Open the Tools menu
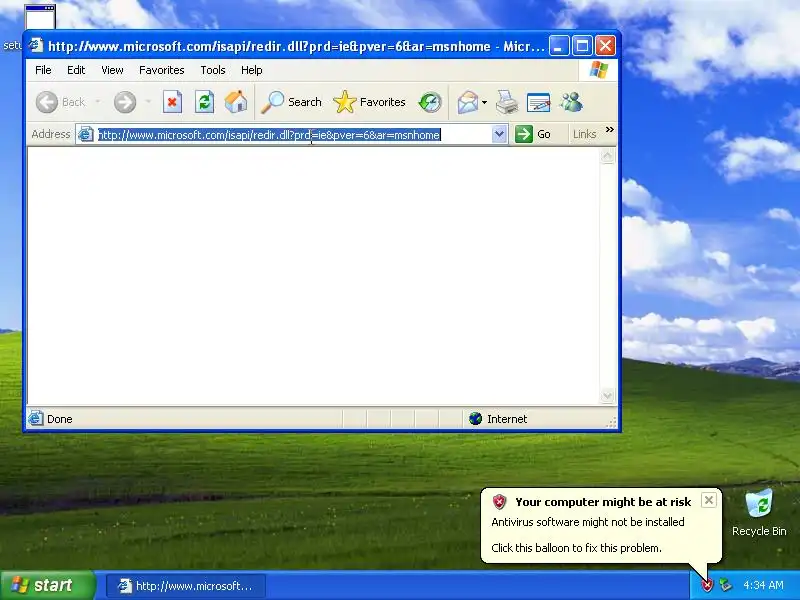This screenshot has width=800, height=600. coord(213,70)
